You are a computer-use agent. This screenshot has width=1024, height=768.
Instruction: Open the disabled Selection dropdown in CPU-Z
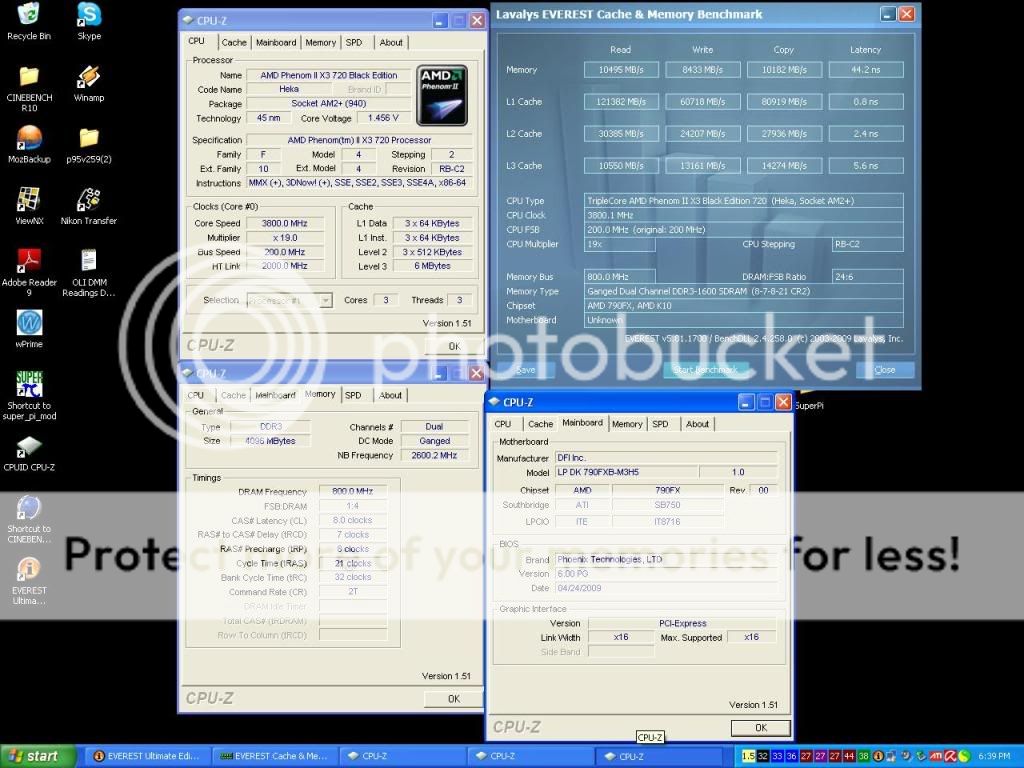289,300
